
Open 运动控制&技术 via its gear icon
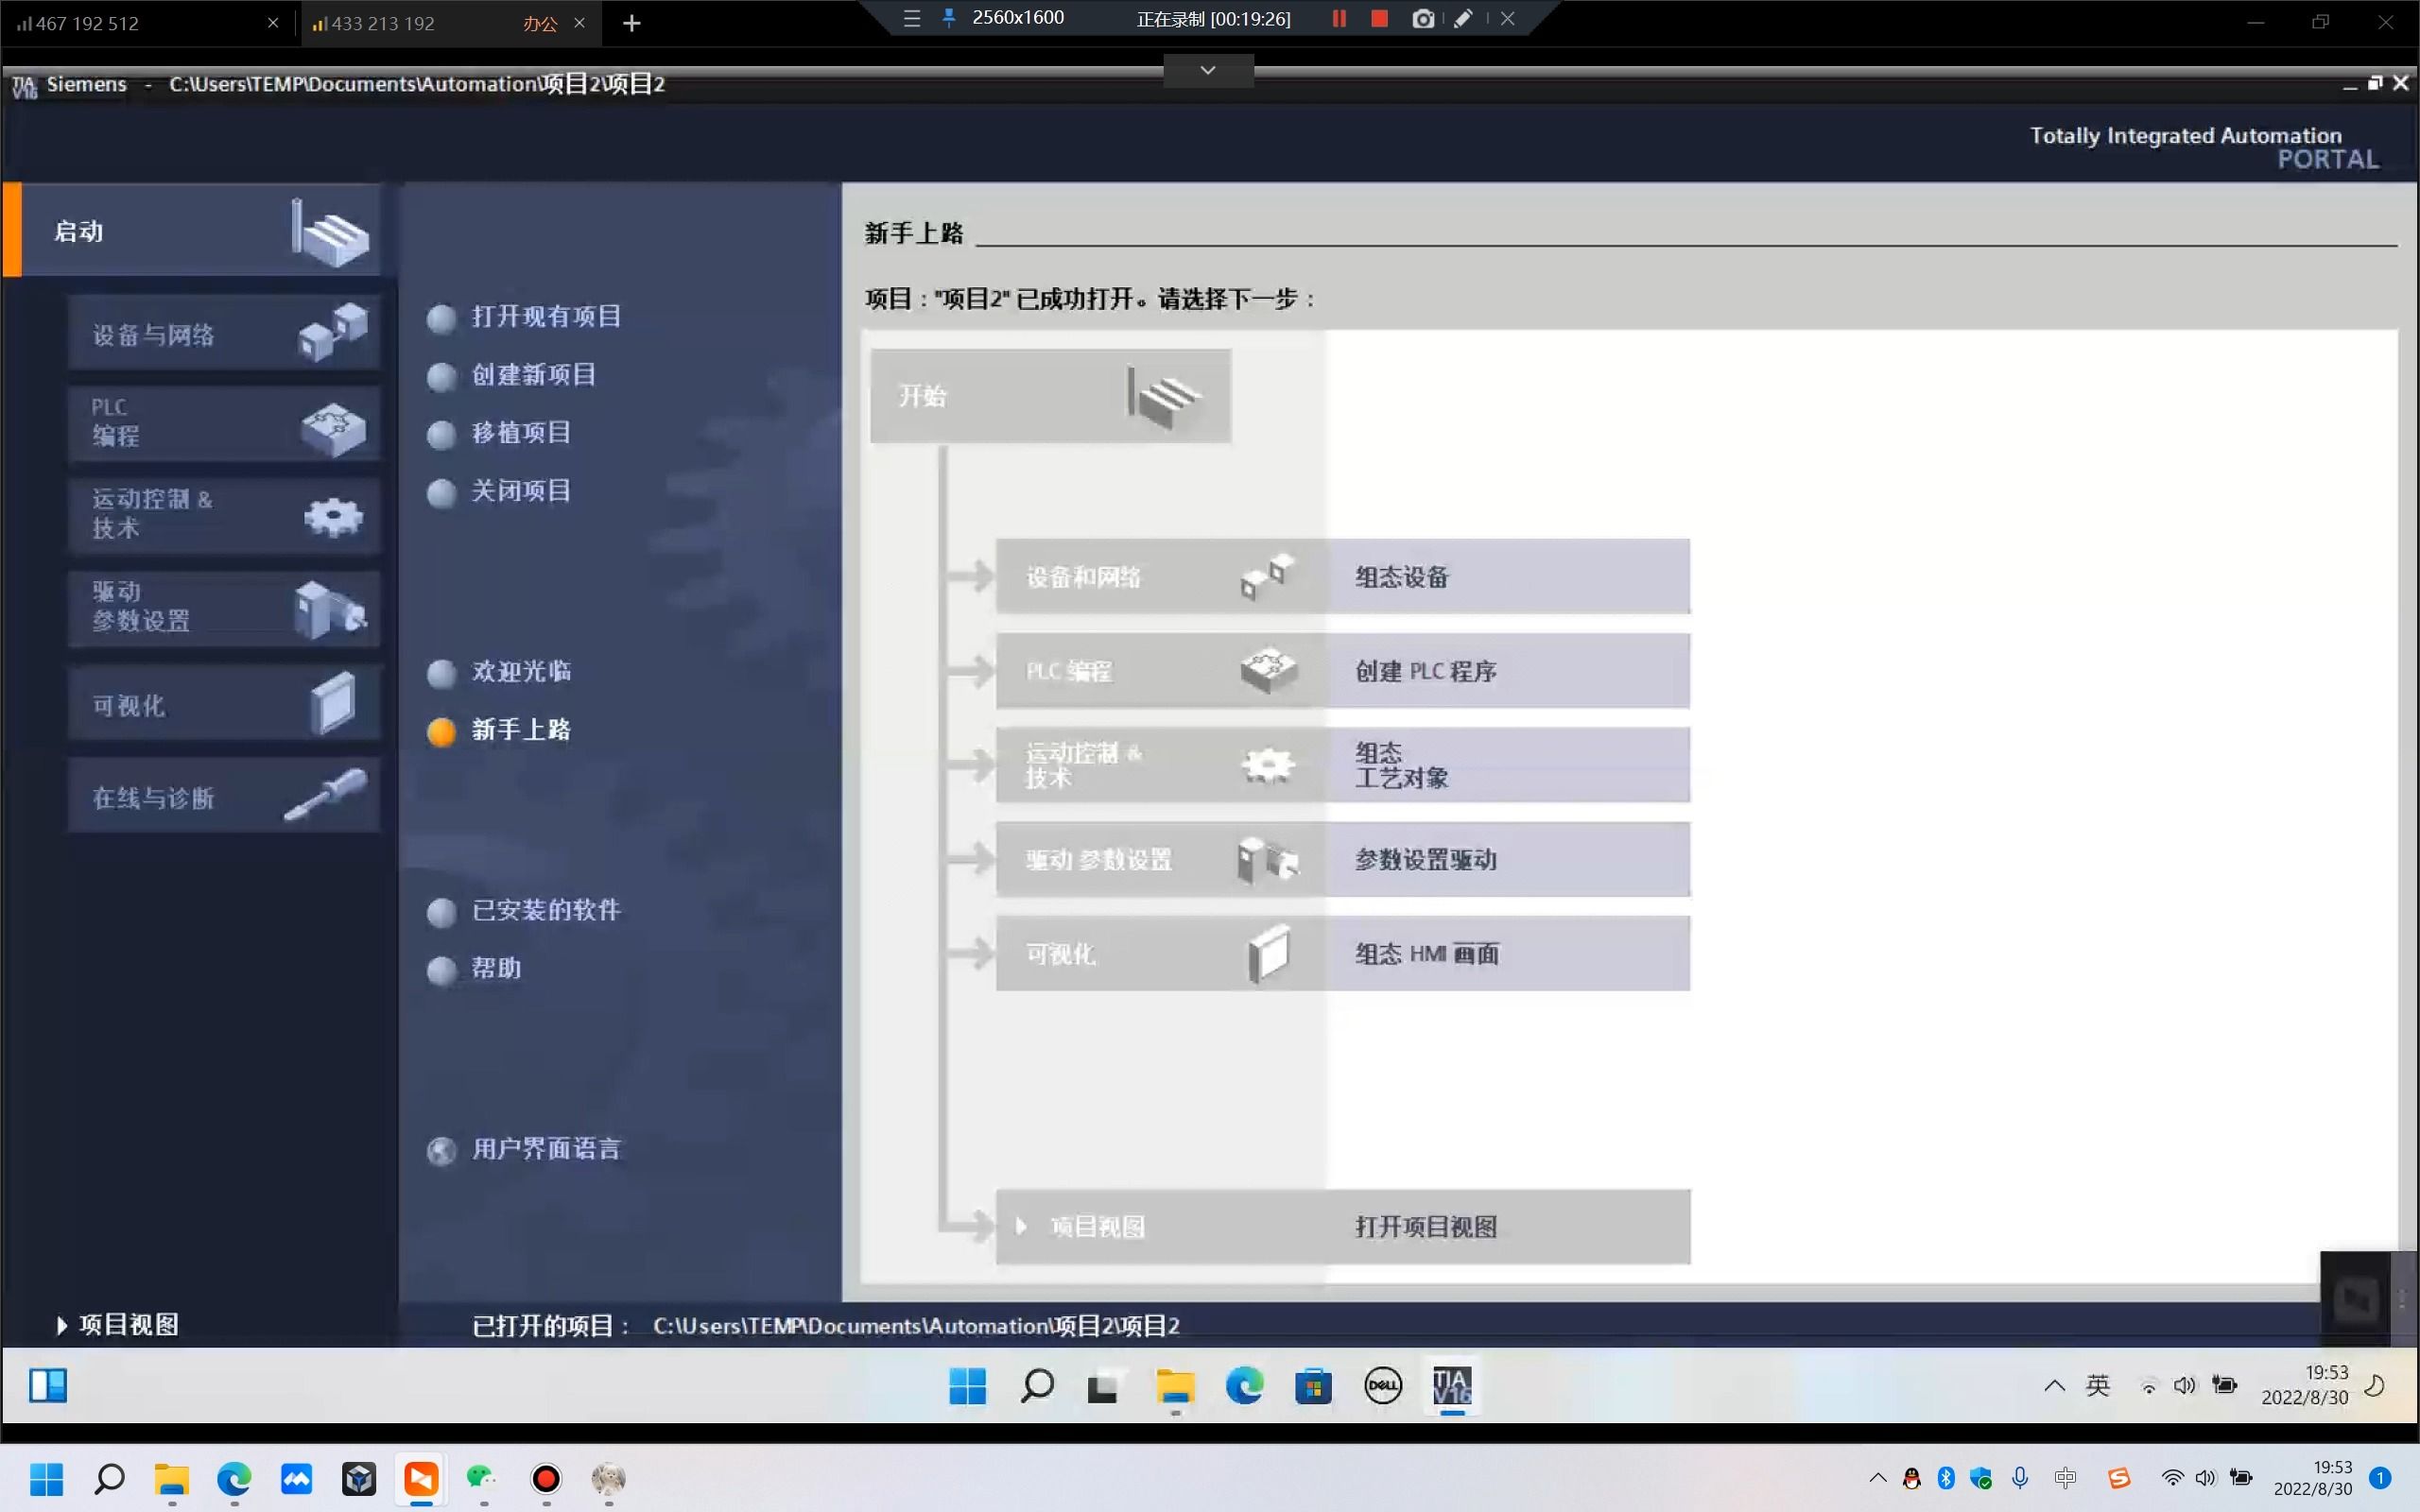click(331, 514)
